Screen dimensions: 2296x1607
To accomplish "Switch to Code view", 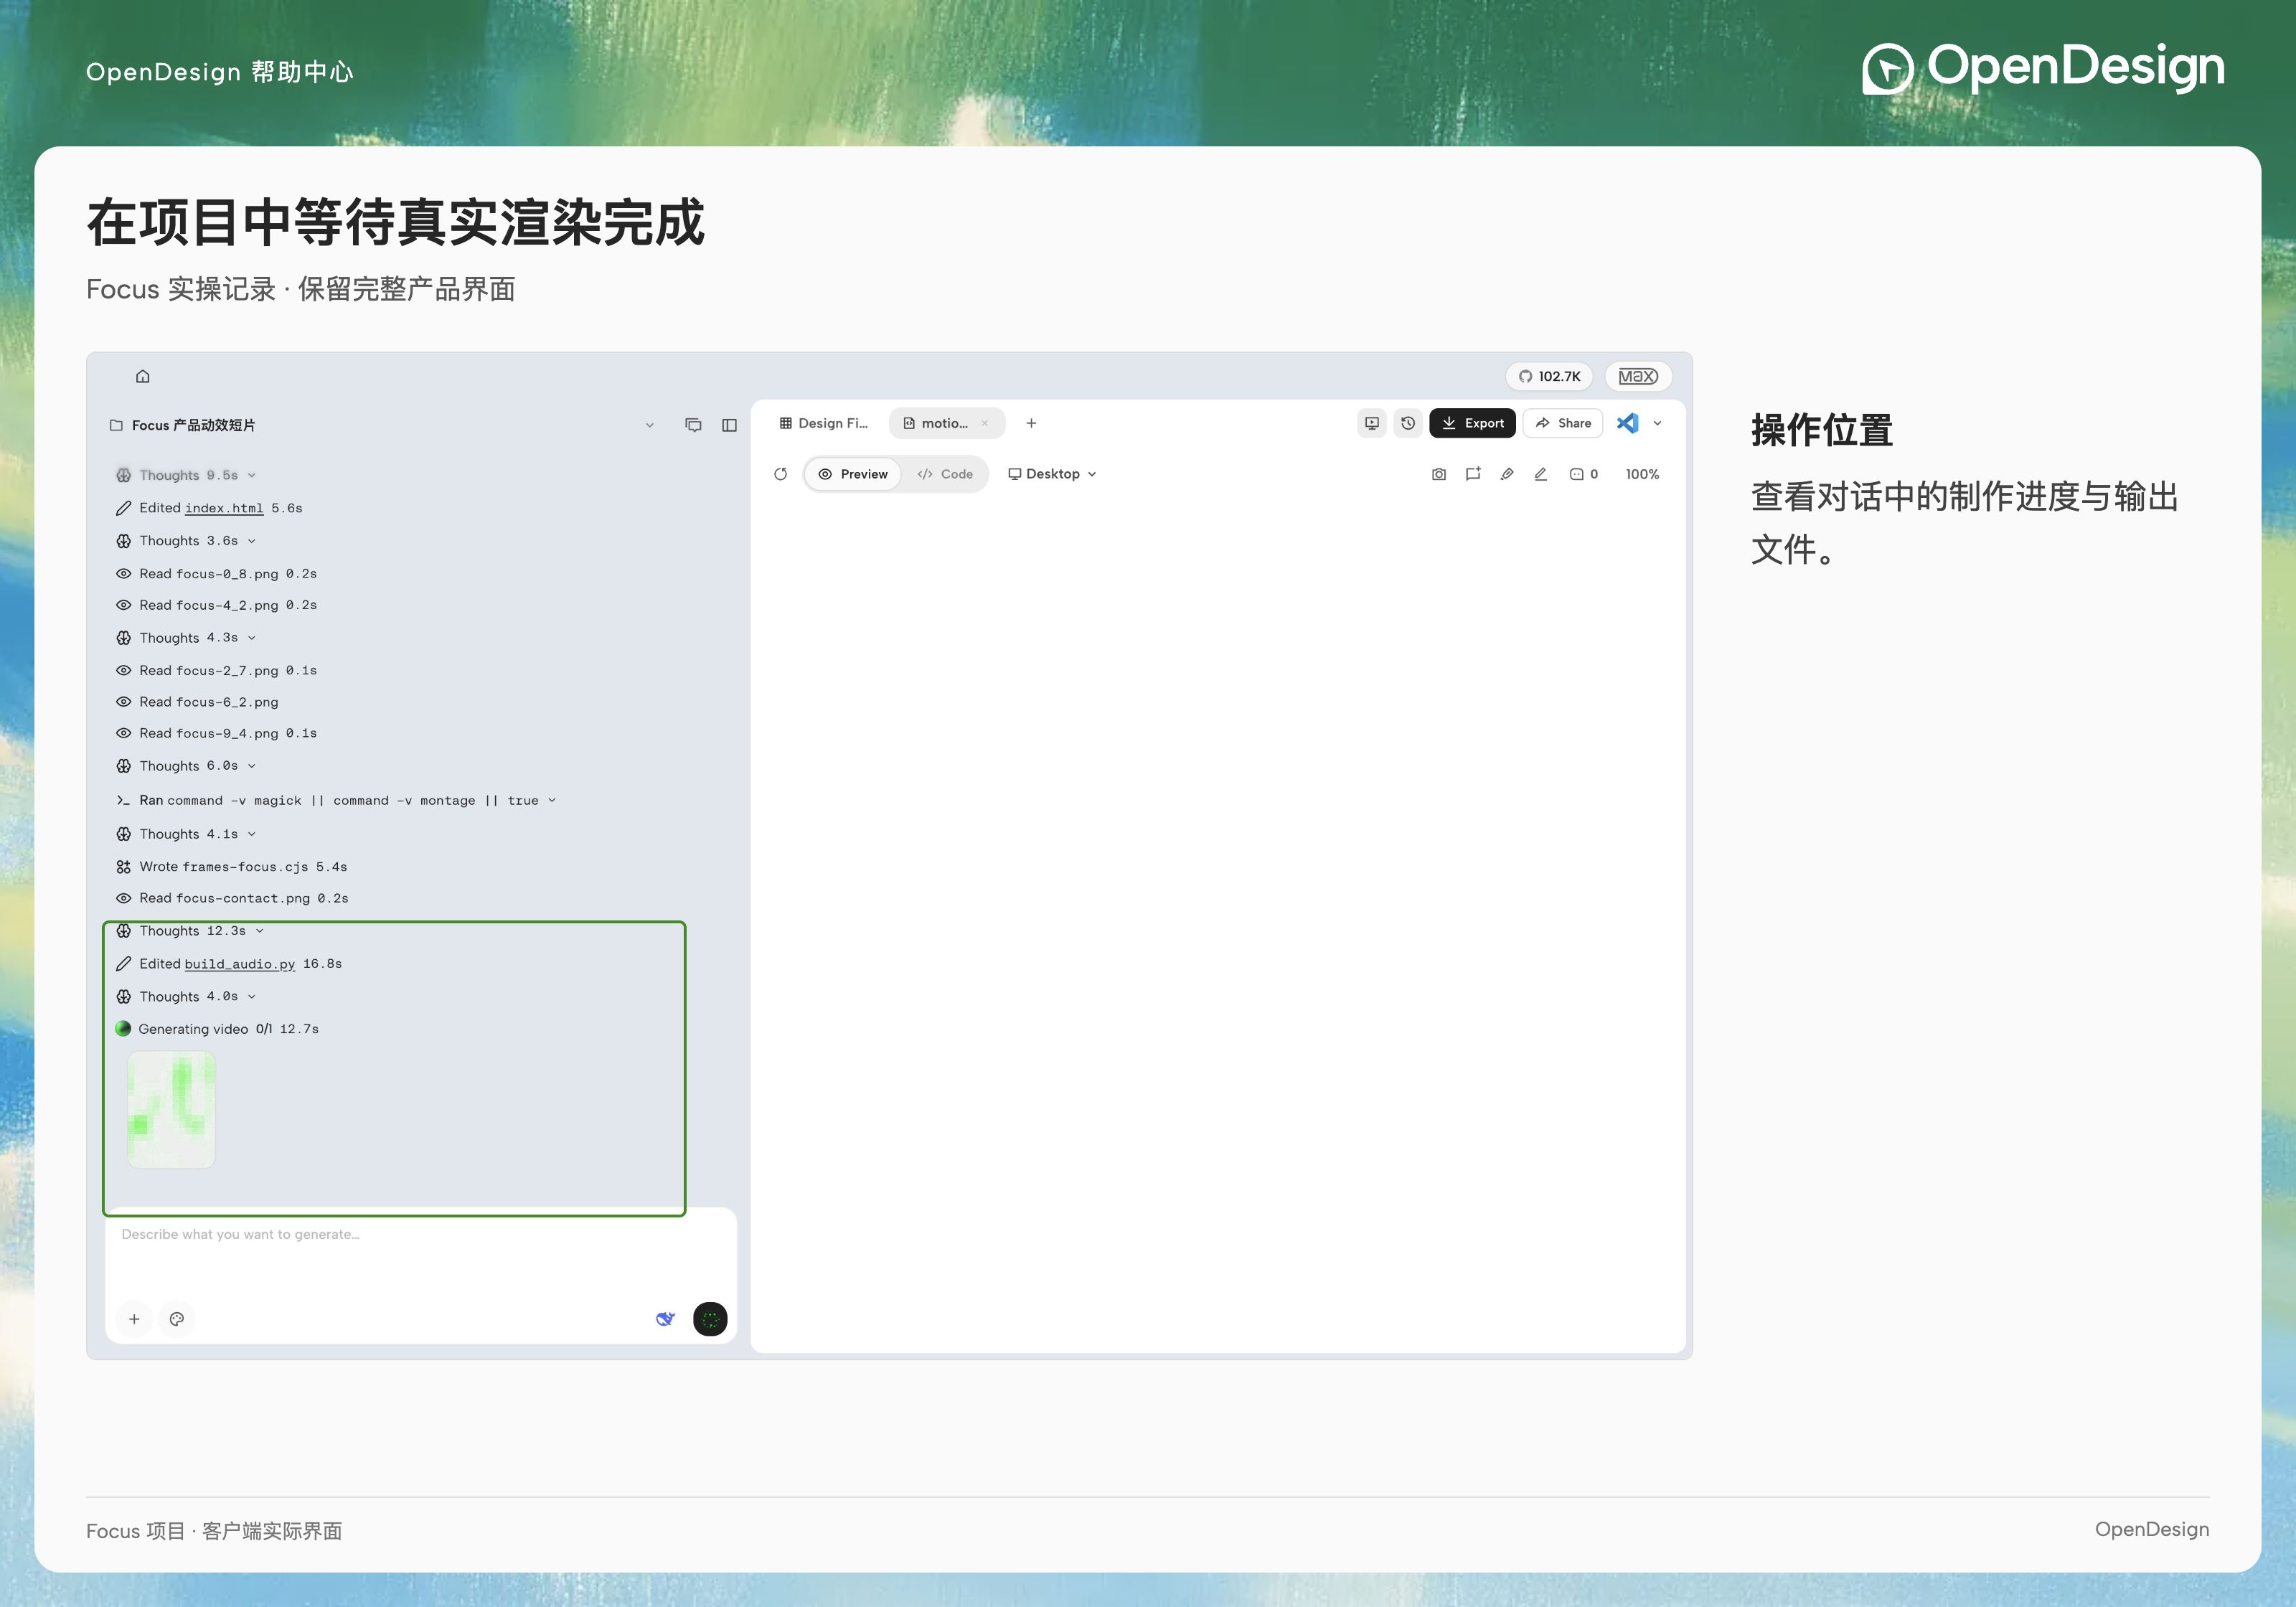I will click(945, 474).
